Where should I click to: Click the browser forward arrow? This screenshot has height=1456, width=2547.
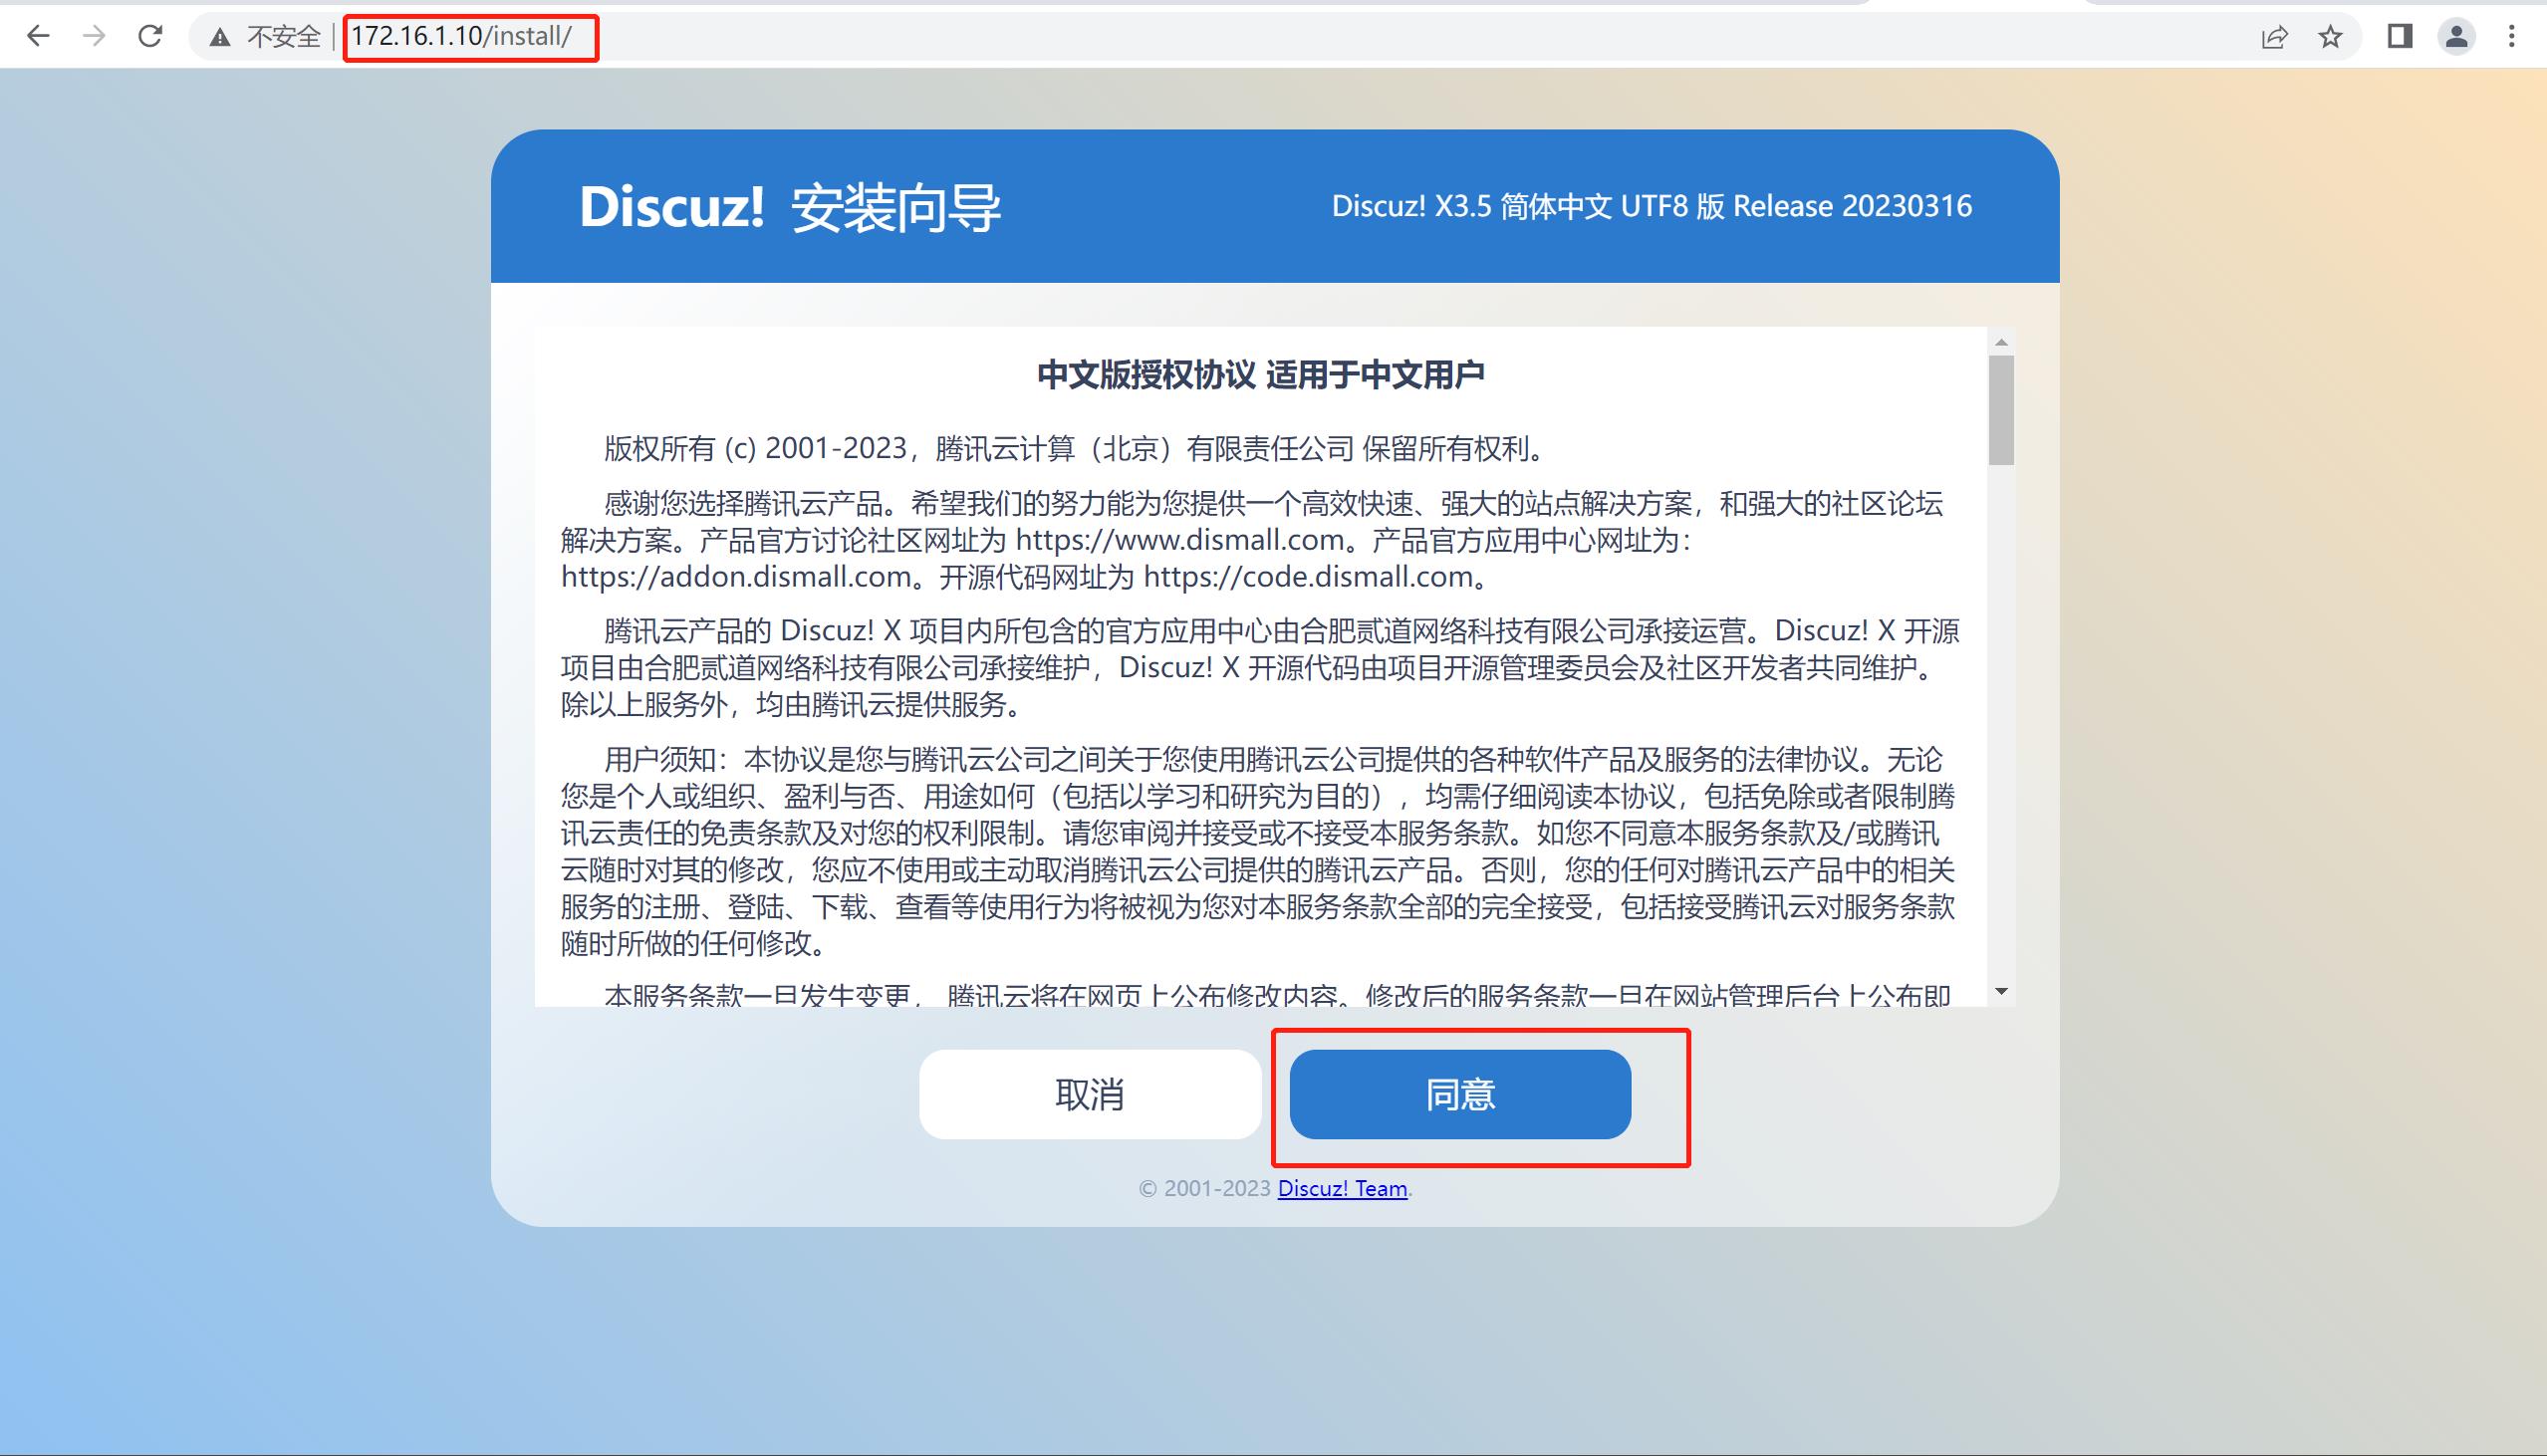[x=94, y=37]
